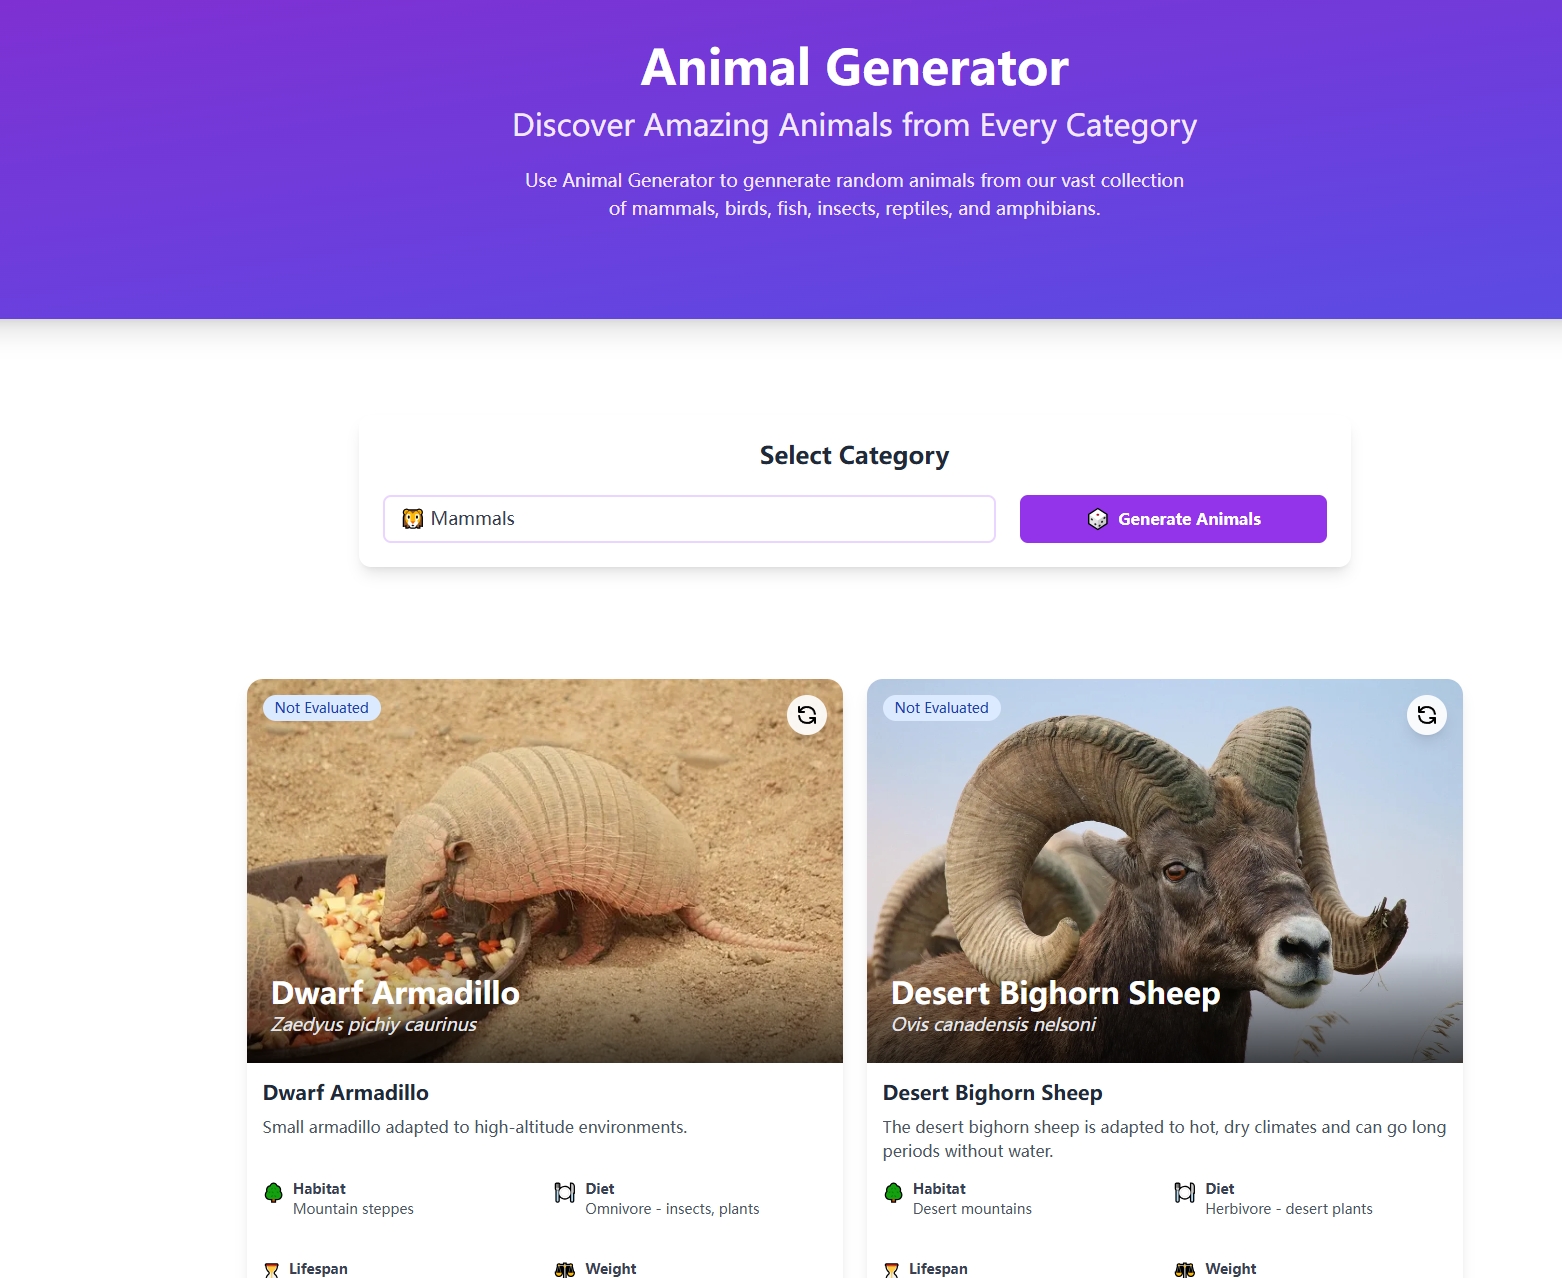
Task: Select the Desert Bighorn Sheep card heading
Action: point(993,1093)
